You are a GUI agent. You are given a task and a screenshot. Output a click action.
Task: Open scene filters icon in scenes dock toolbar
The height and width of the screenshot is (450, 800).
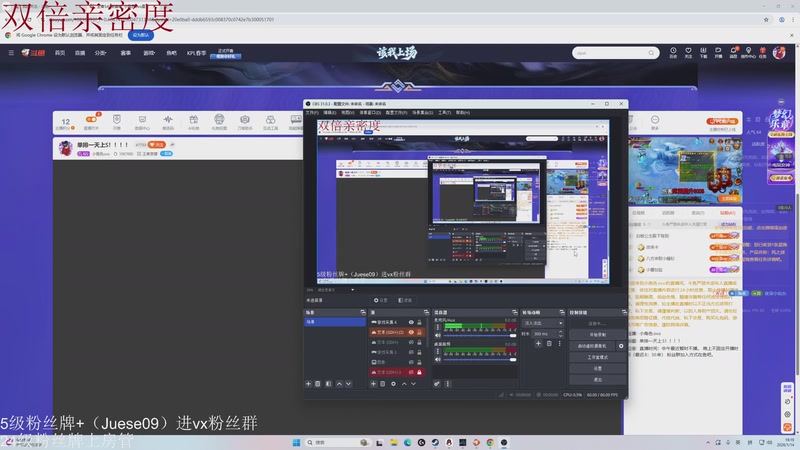pyautogui.click(x=328, y=384)
